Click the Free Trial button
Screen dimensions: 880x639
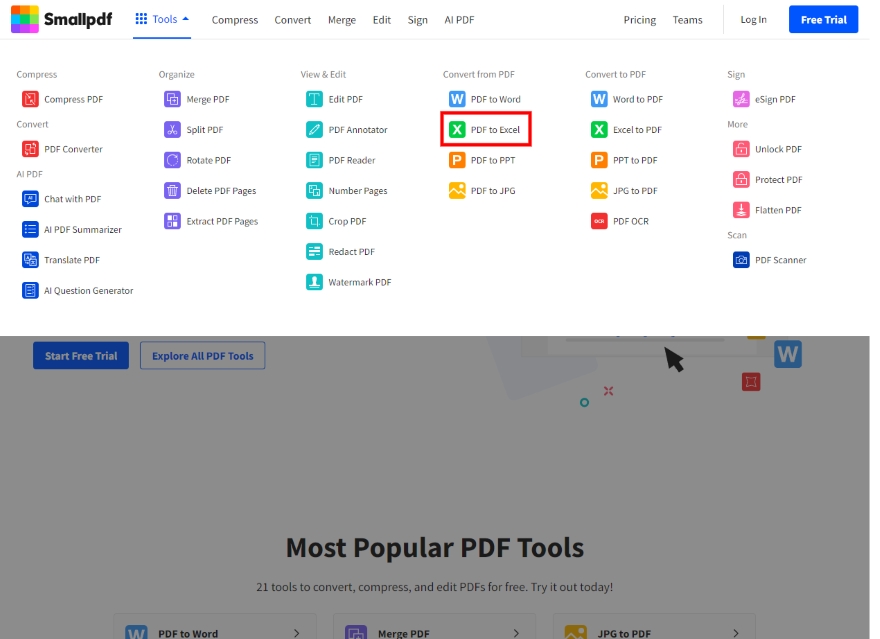[823, 19]
